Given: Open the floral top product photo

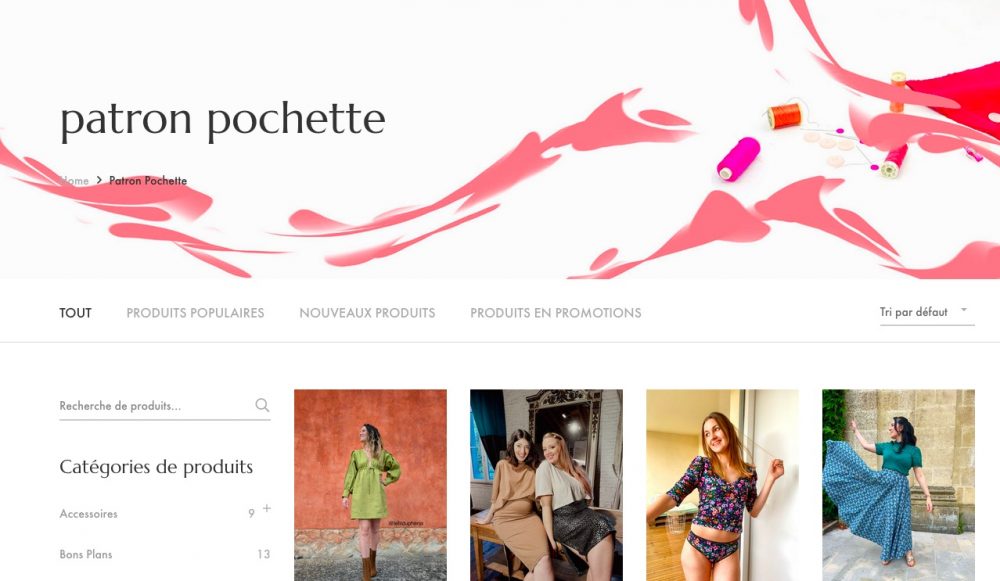Looking at the screenshot, I should point(723,485).
